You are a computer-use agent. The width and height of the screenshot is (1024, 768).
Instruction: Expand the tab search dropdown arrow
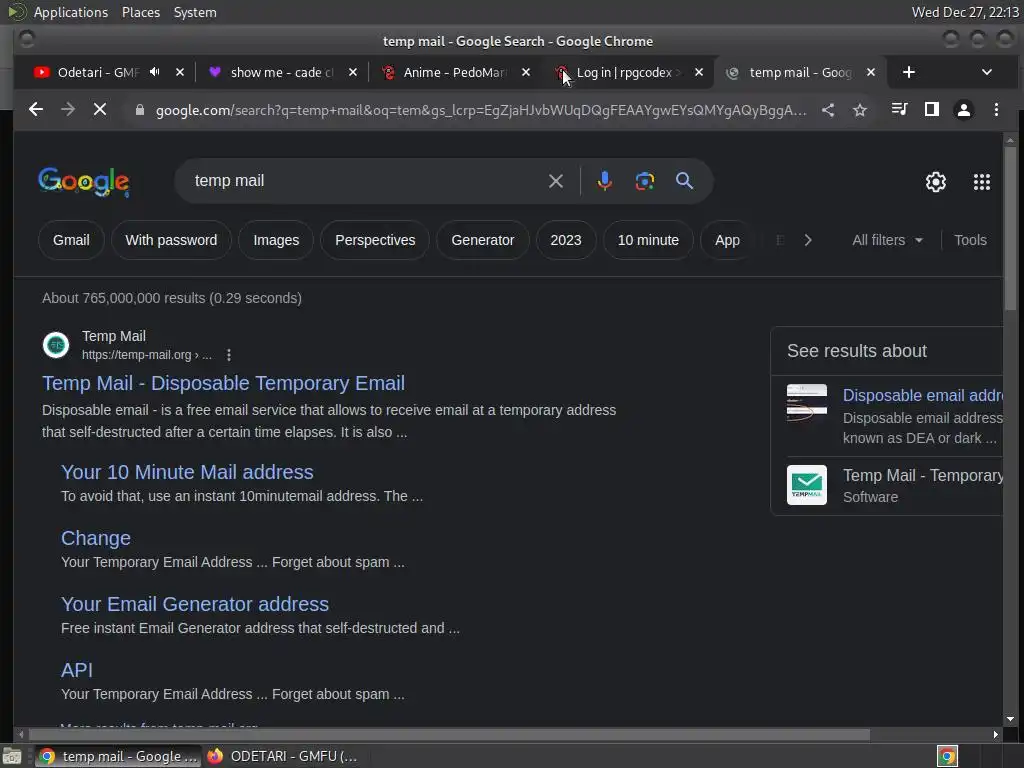987,72
